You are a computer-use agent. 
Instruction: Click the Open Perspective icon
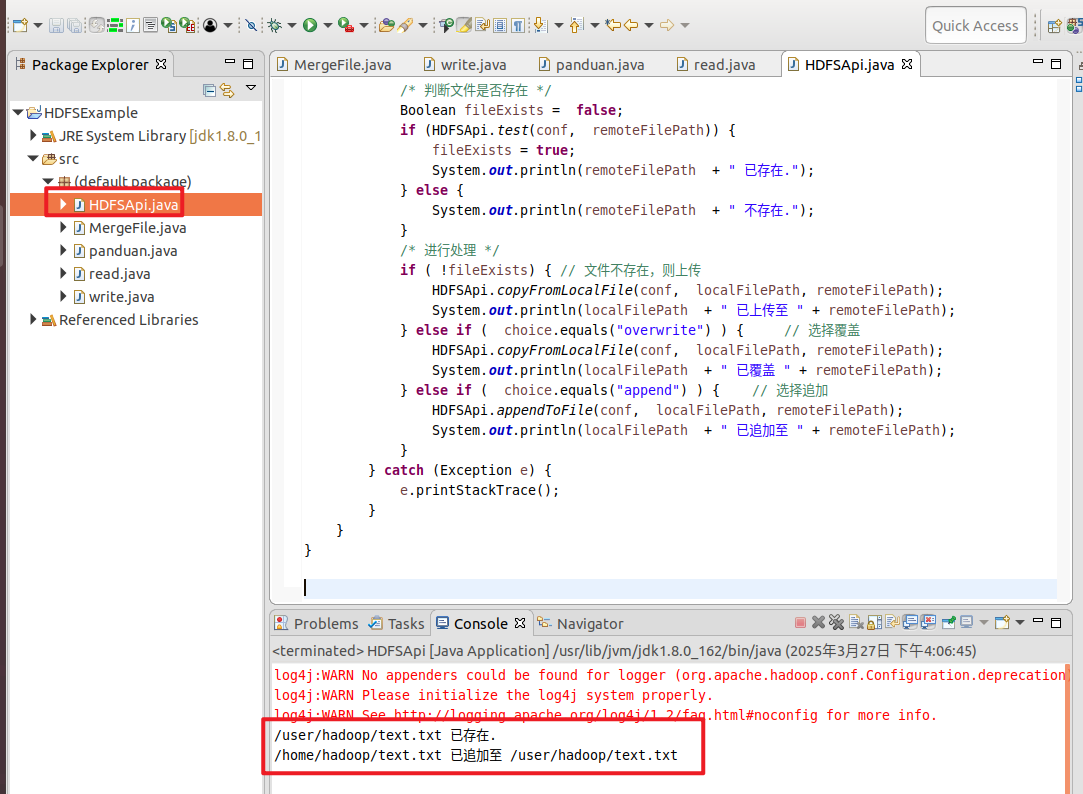click(1055, 26)
